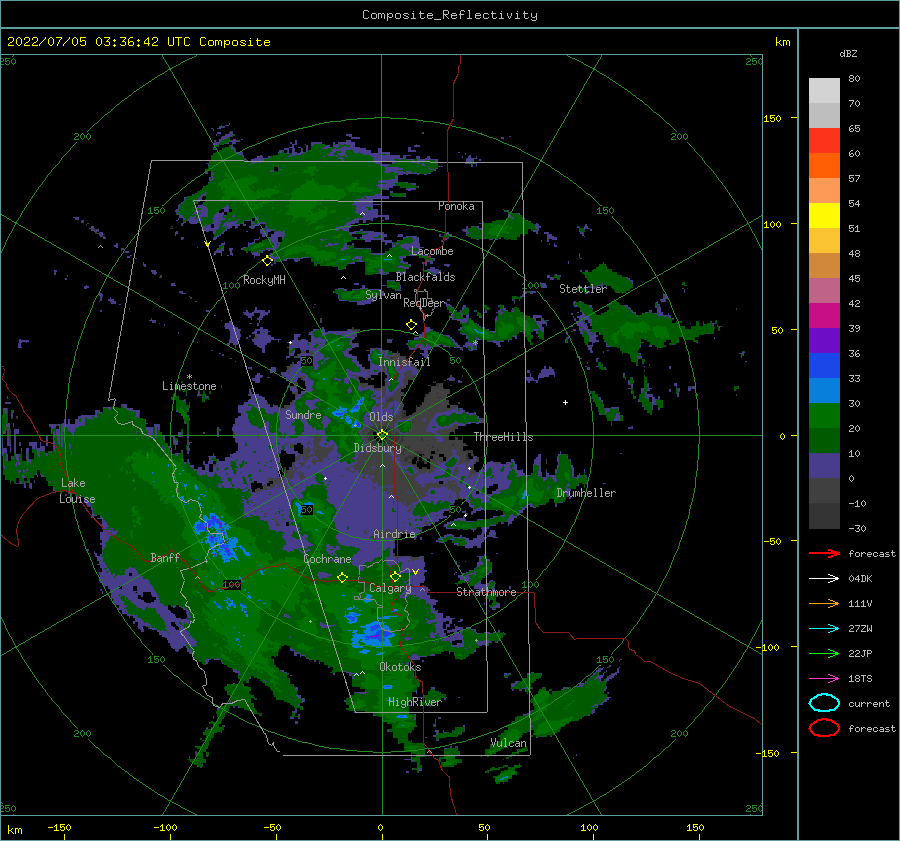Click the cyan 27ZW arrow in legend
Image resolution: width=900 pixels, height=841 pixels.
tap(824, 629)
